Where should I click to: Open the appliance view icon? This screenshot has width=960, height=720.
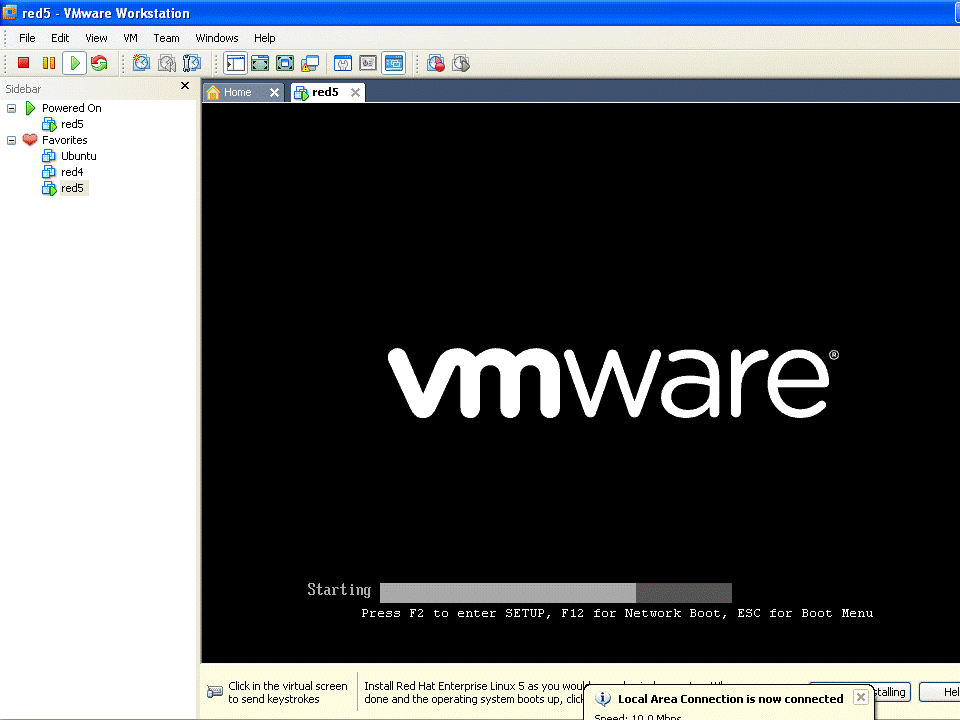pyautogui.click(x=368, y=63)
